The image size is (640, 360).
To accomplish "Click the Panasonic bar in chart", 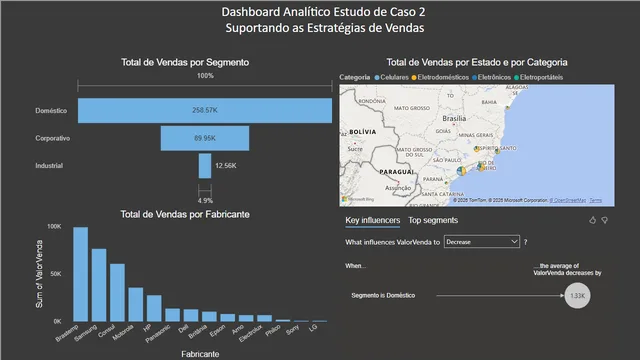I will tap(172, 315).
